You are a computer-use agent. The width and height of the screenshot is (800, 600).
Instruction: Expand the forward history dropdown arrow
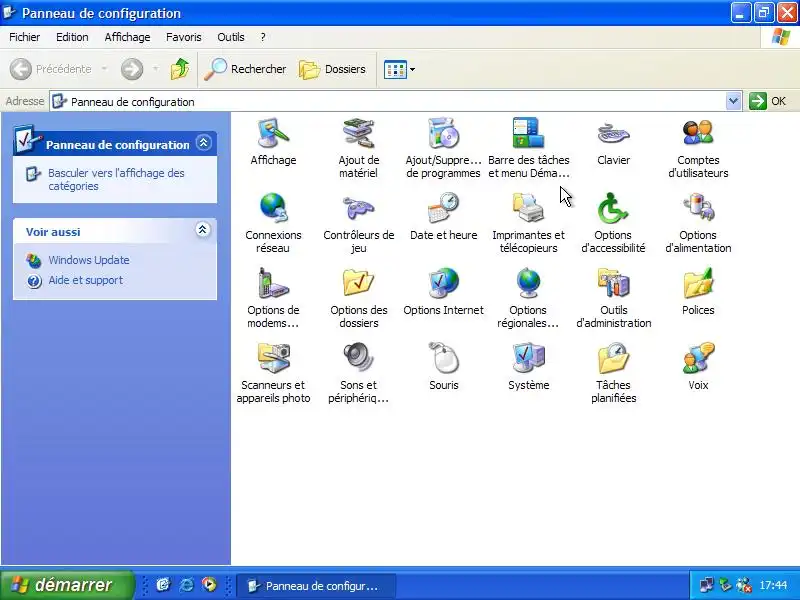pos(156,69)
